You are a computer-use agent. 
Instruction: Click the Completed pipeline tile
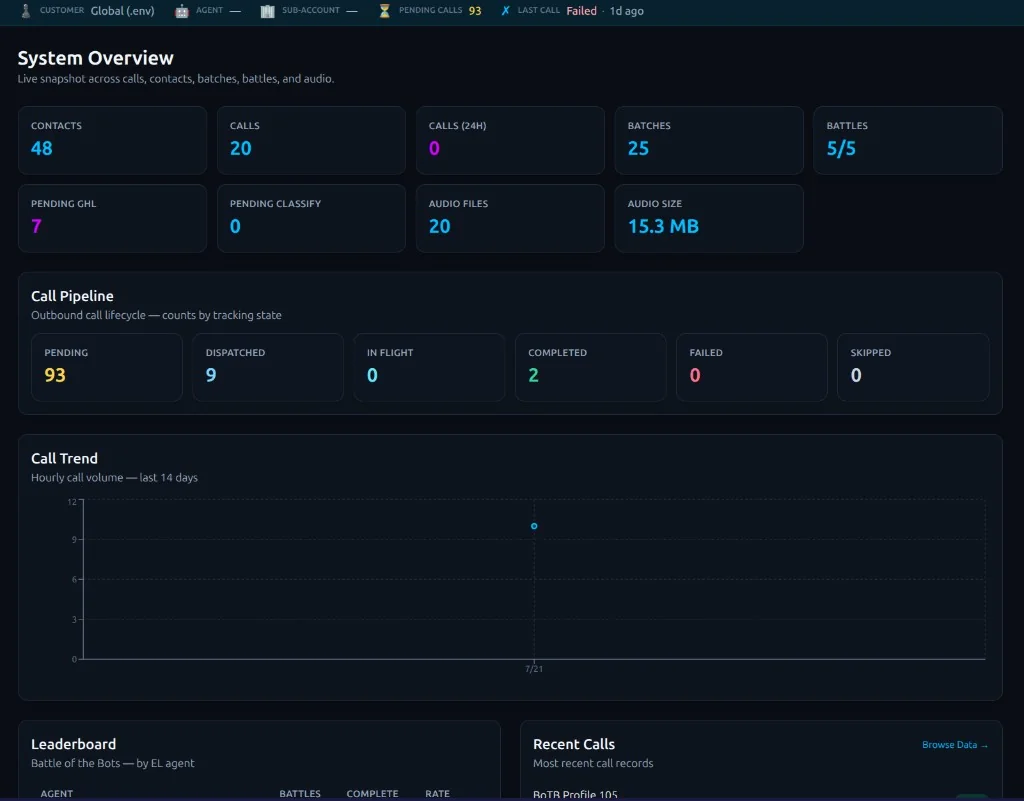coord(590,368)
